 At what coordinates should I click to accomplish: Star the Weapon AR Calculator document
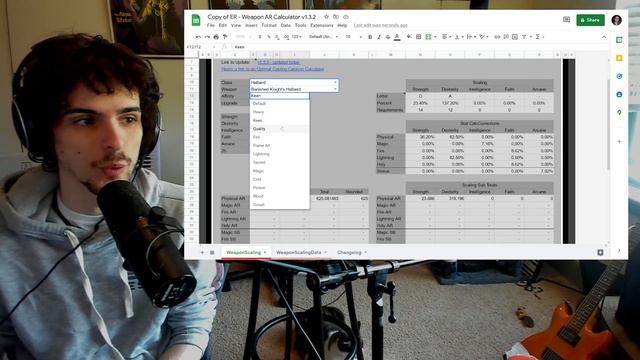(x=326, y=17)
